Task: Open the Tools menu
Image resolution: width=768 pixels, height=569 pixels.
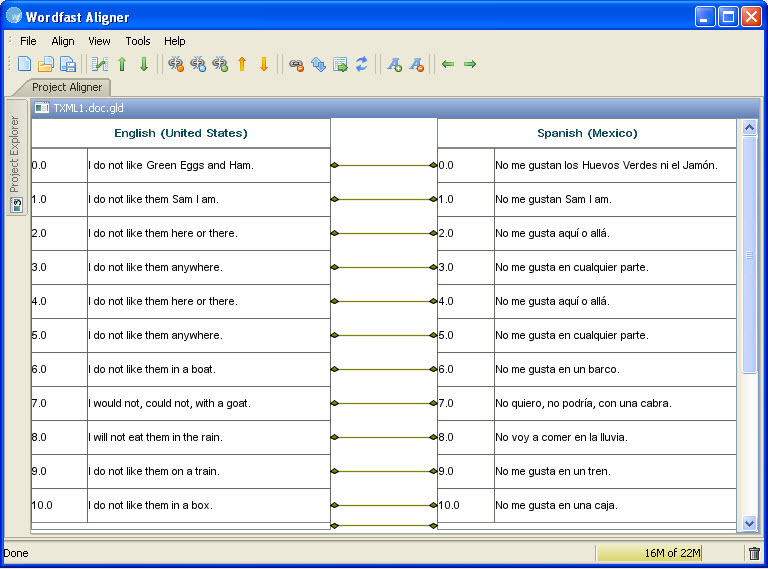Action: point(138,41)
